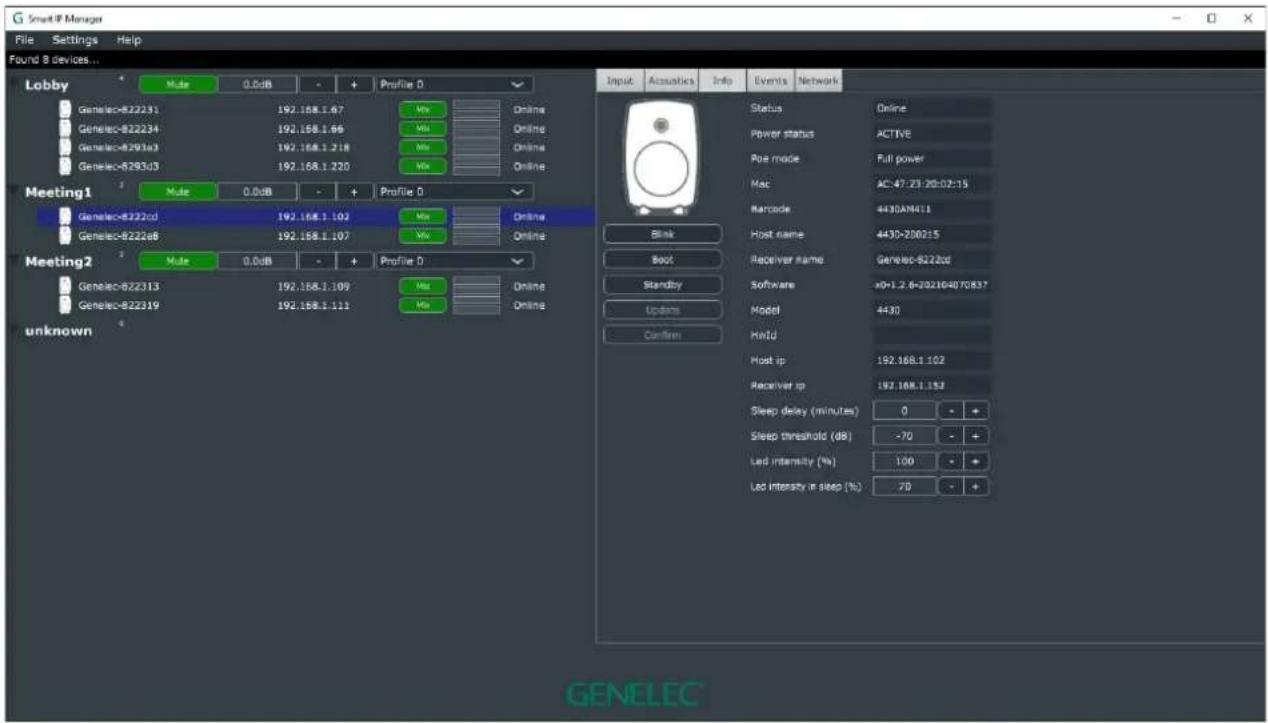The width and height of the screenshot is (1268, 723).
Task: Toggle Mix for Genelec-8293d3
Action: (x=422, y=166)
